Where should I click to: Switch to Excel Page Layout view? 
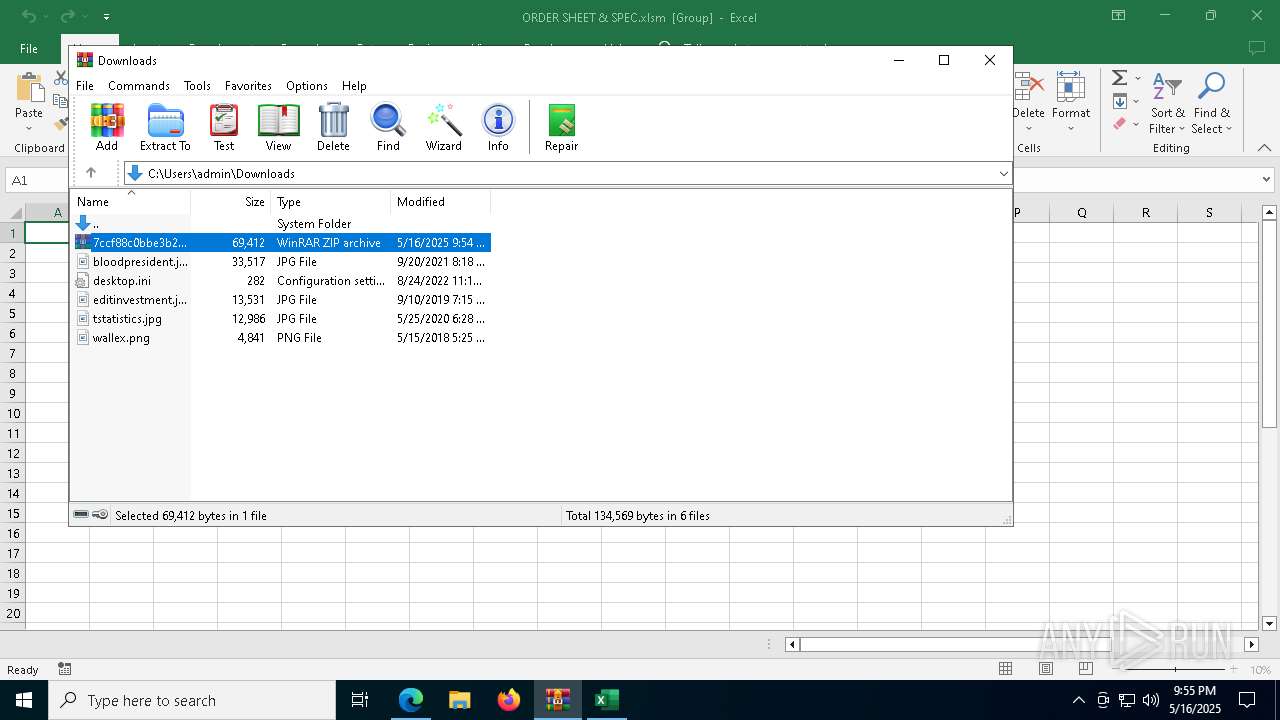[1046, 669]
